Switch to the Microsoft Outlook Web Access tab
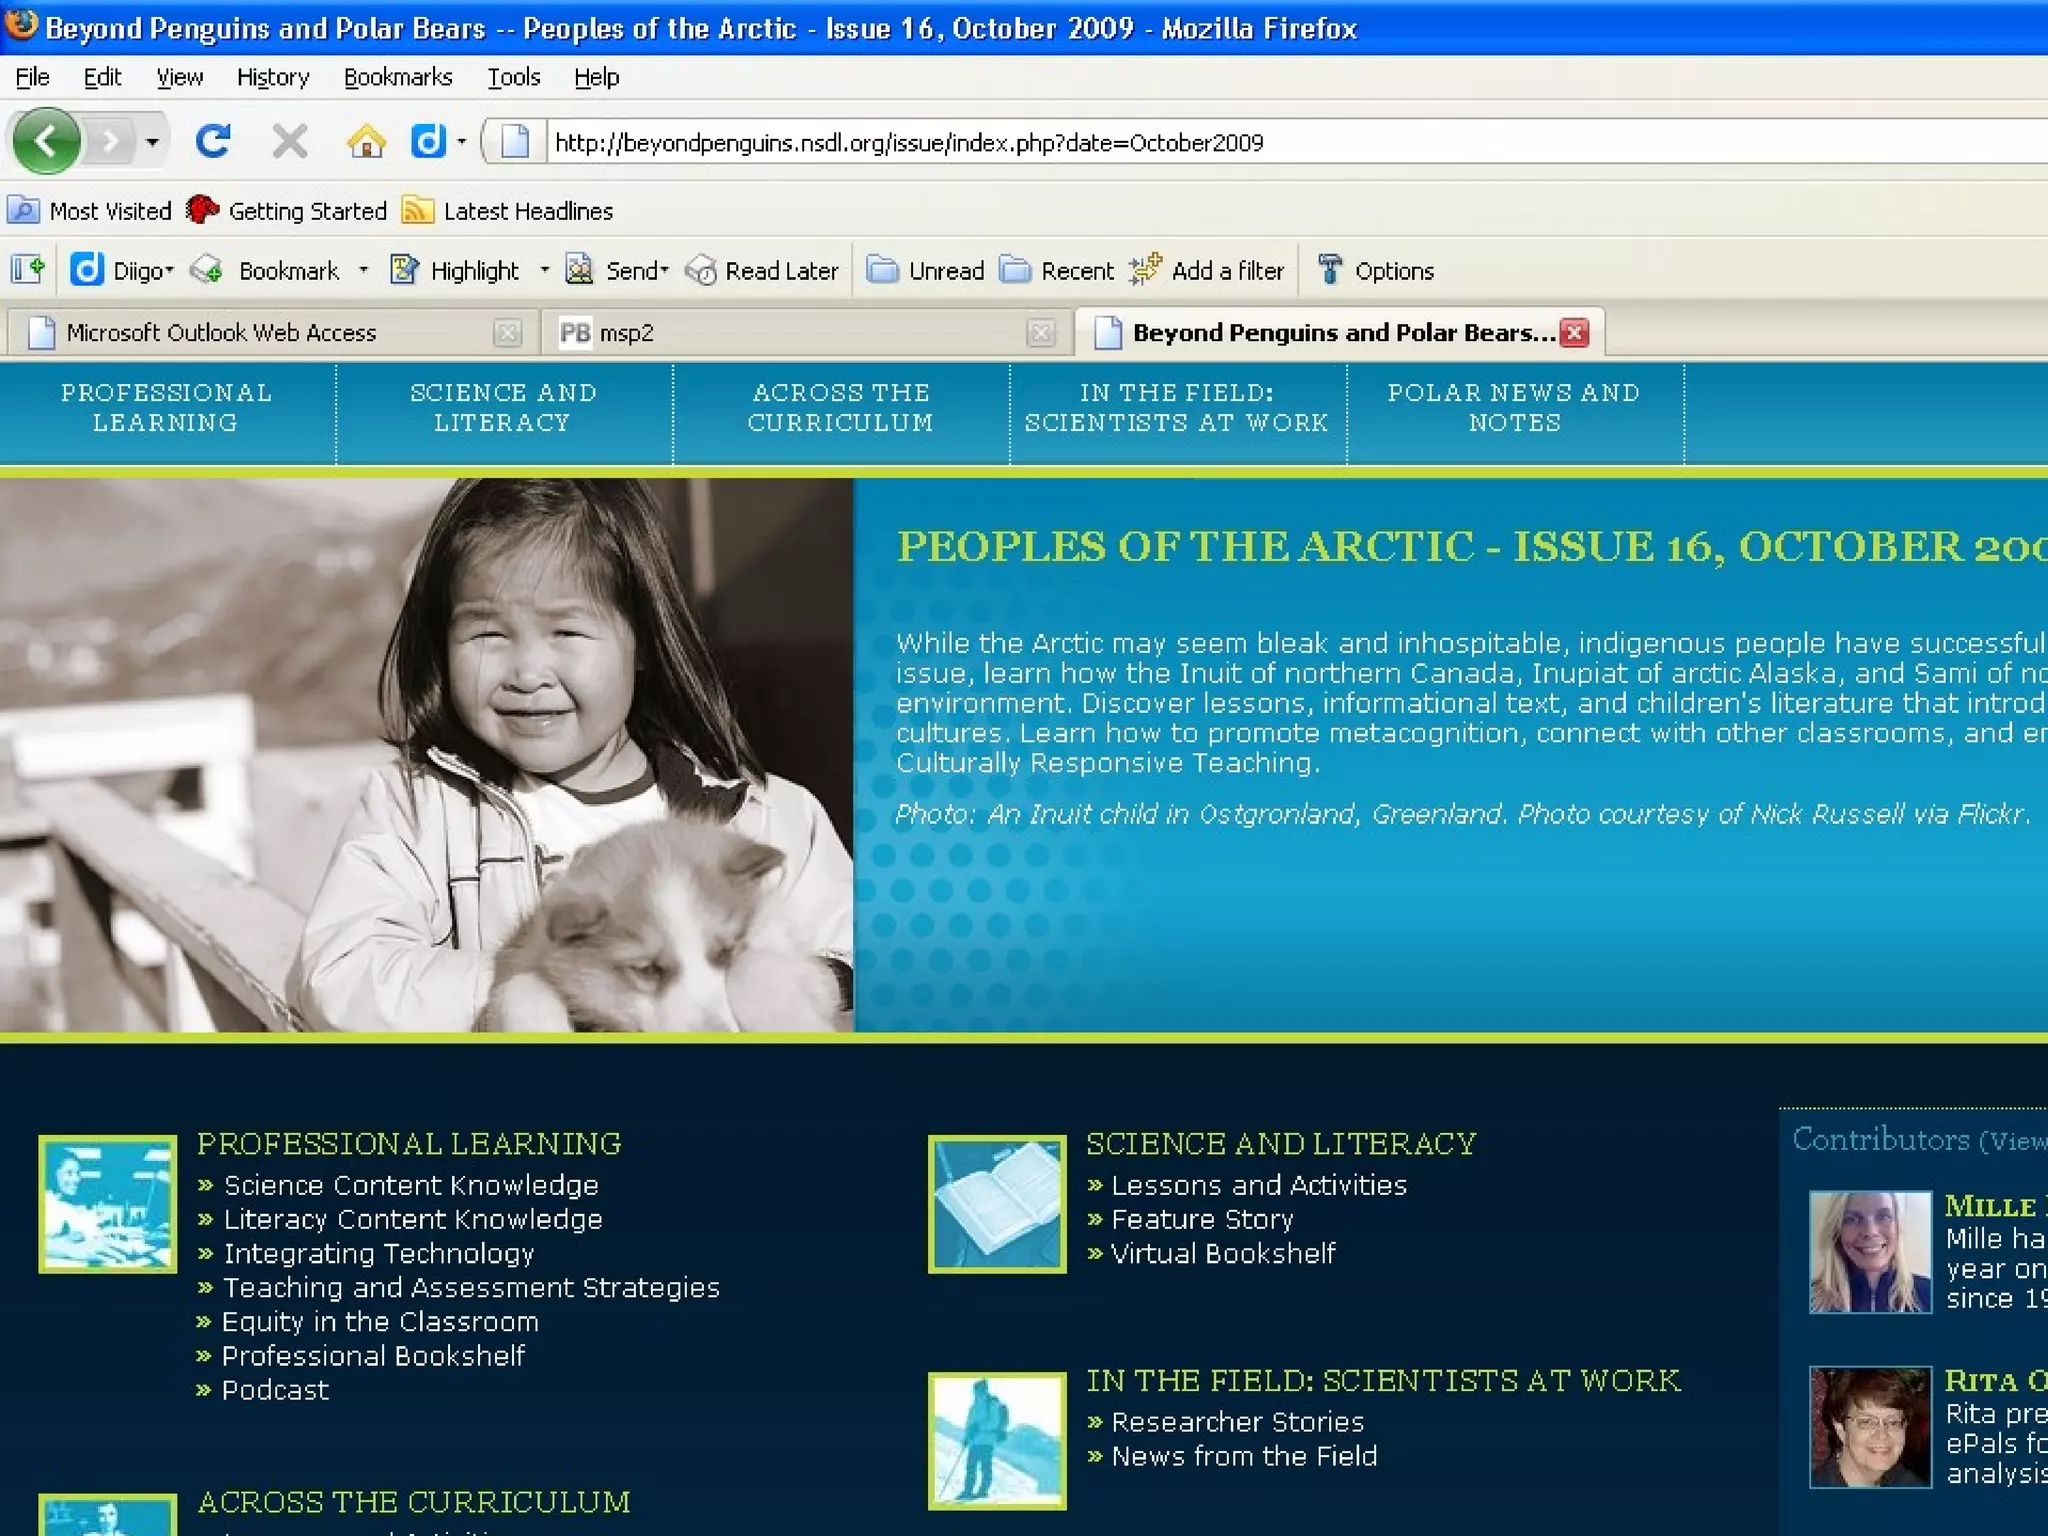The width and height of the screenshot is (2048, 1536). click(x=221, y=333)
